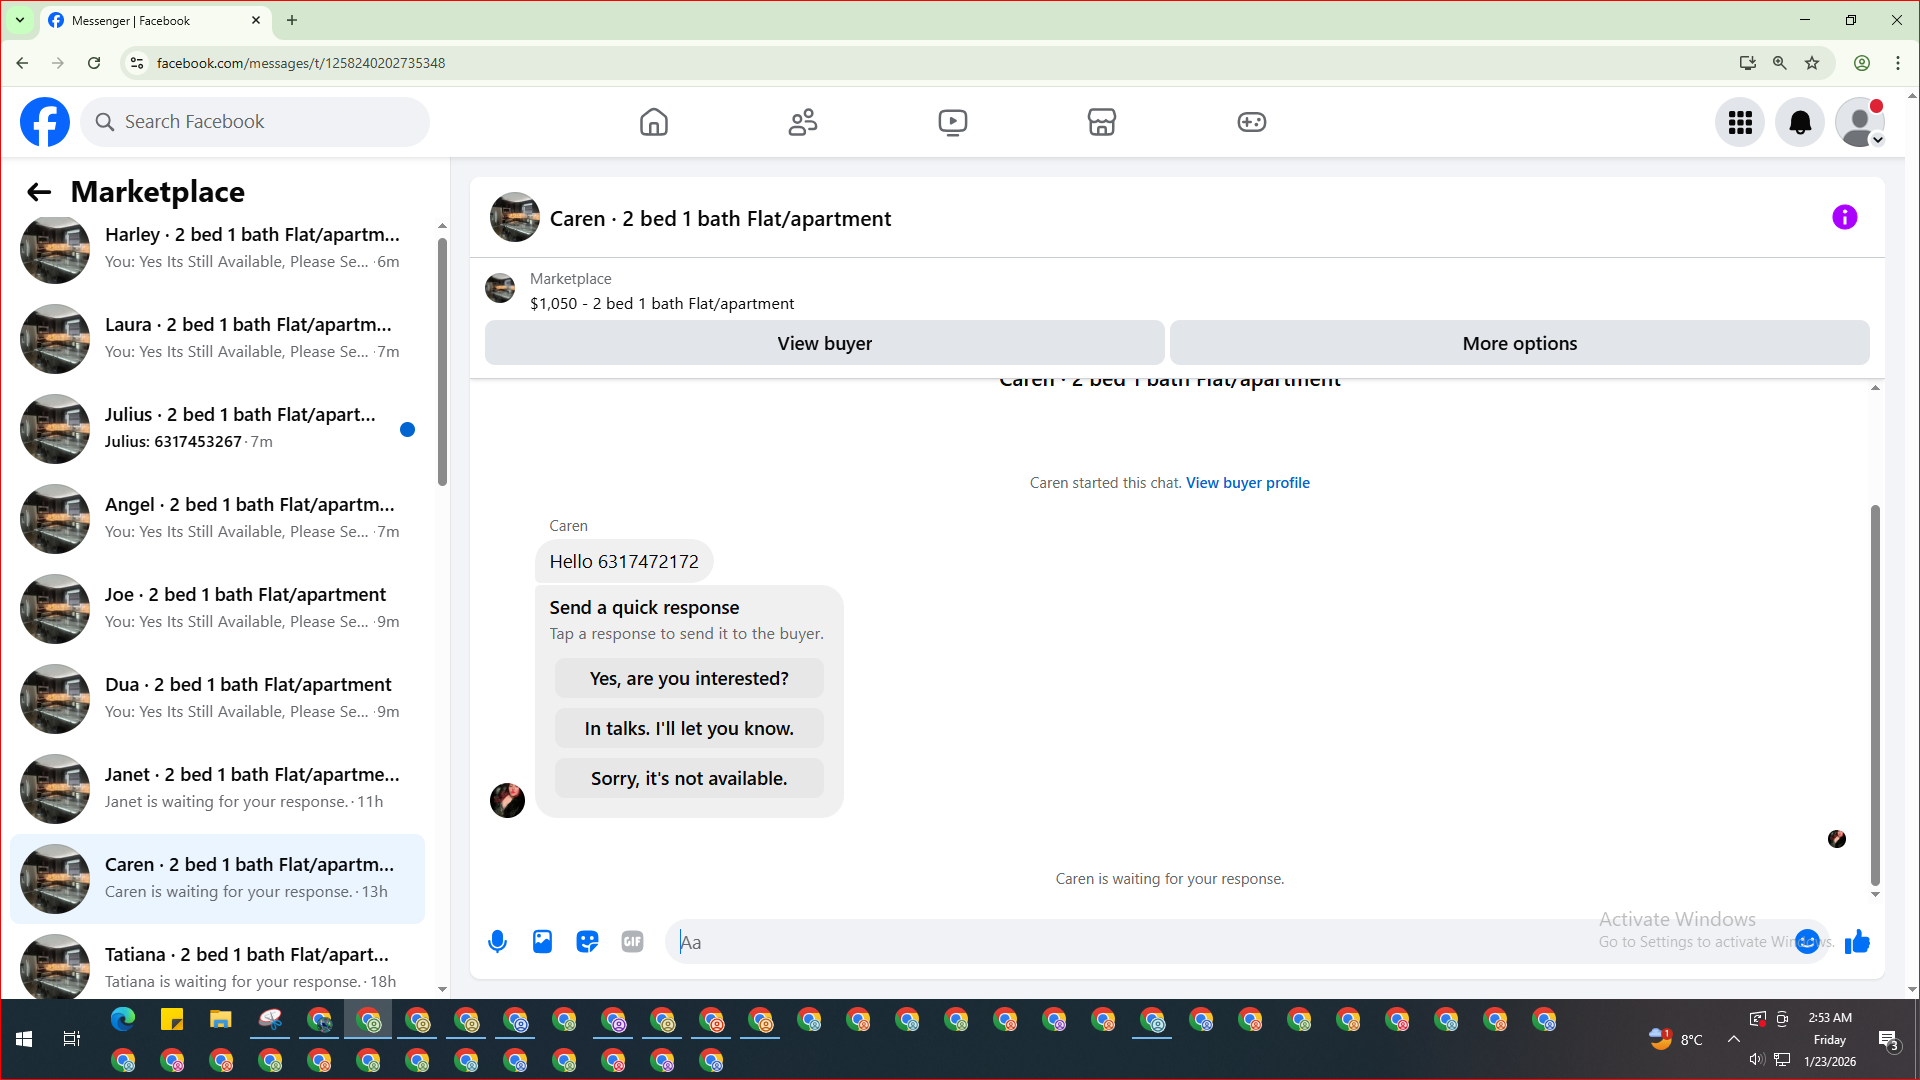Open Joe's conversation
Image resolution: width=1920 pixels, height=1080 pixels.
click(217, 609)
